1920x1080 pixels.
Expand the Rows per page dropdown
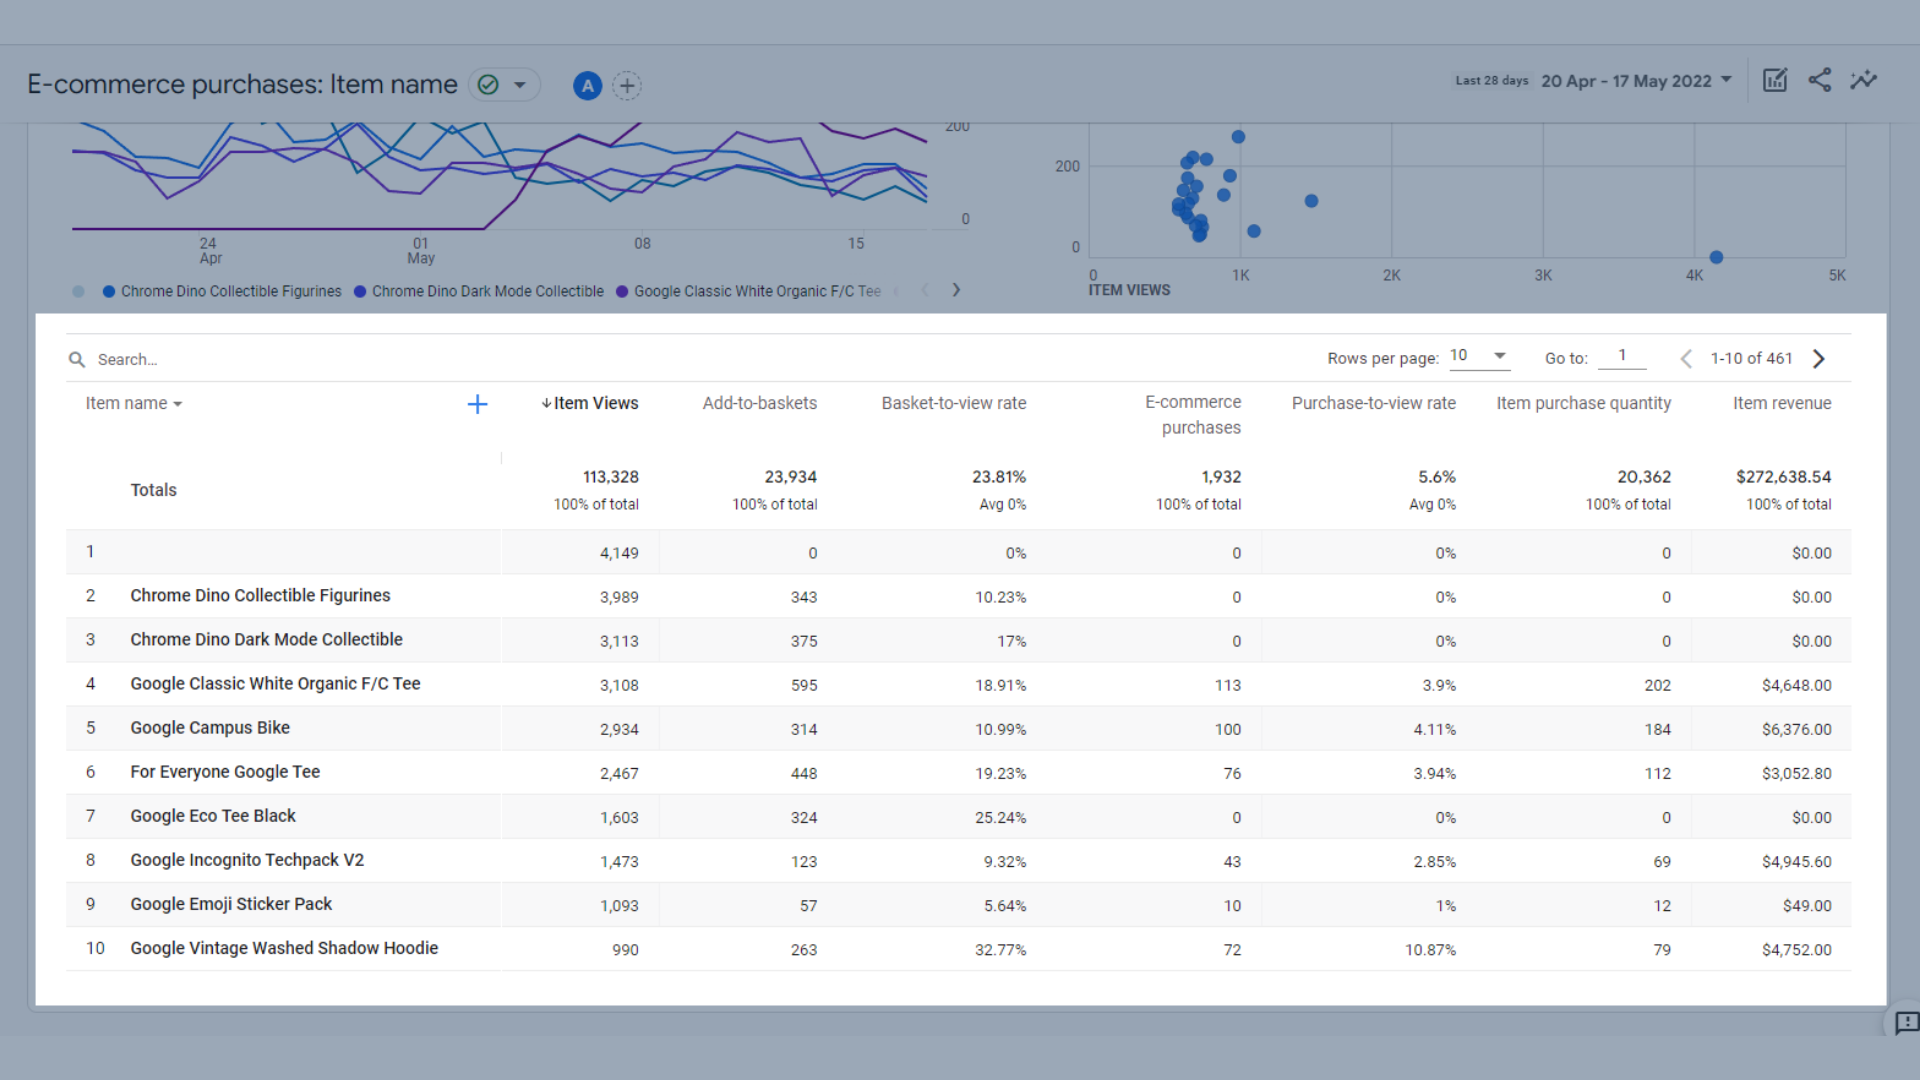point(1480,356)
